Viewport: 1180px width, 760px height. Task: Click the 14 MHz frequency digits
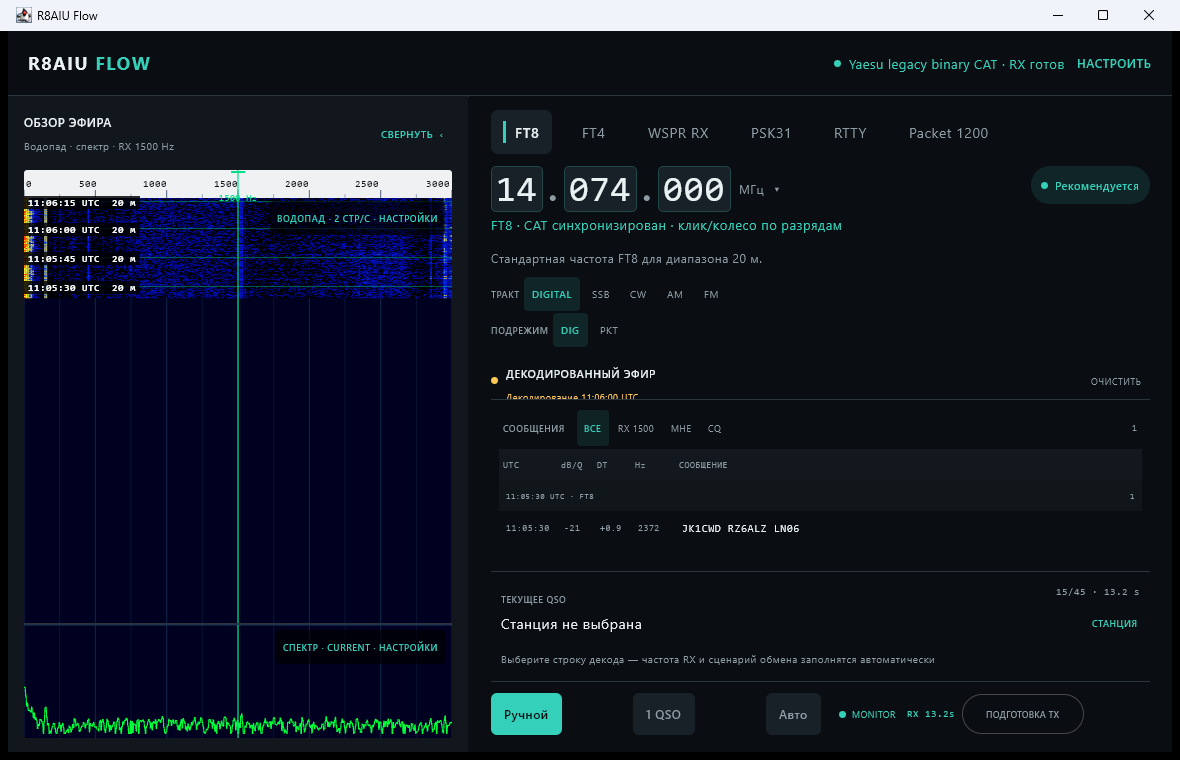(517, 189)
